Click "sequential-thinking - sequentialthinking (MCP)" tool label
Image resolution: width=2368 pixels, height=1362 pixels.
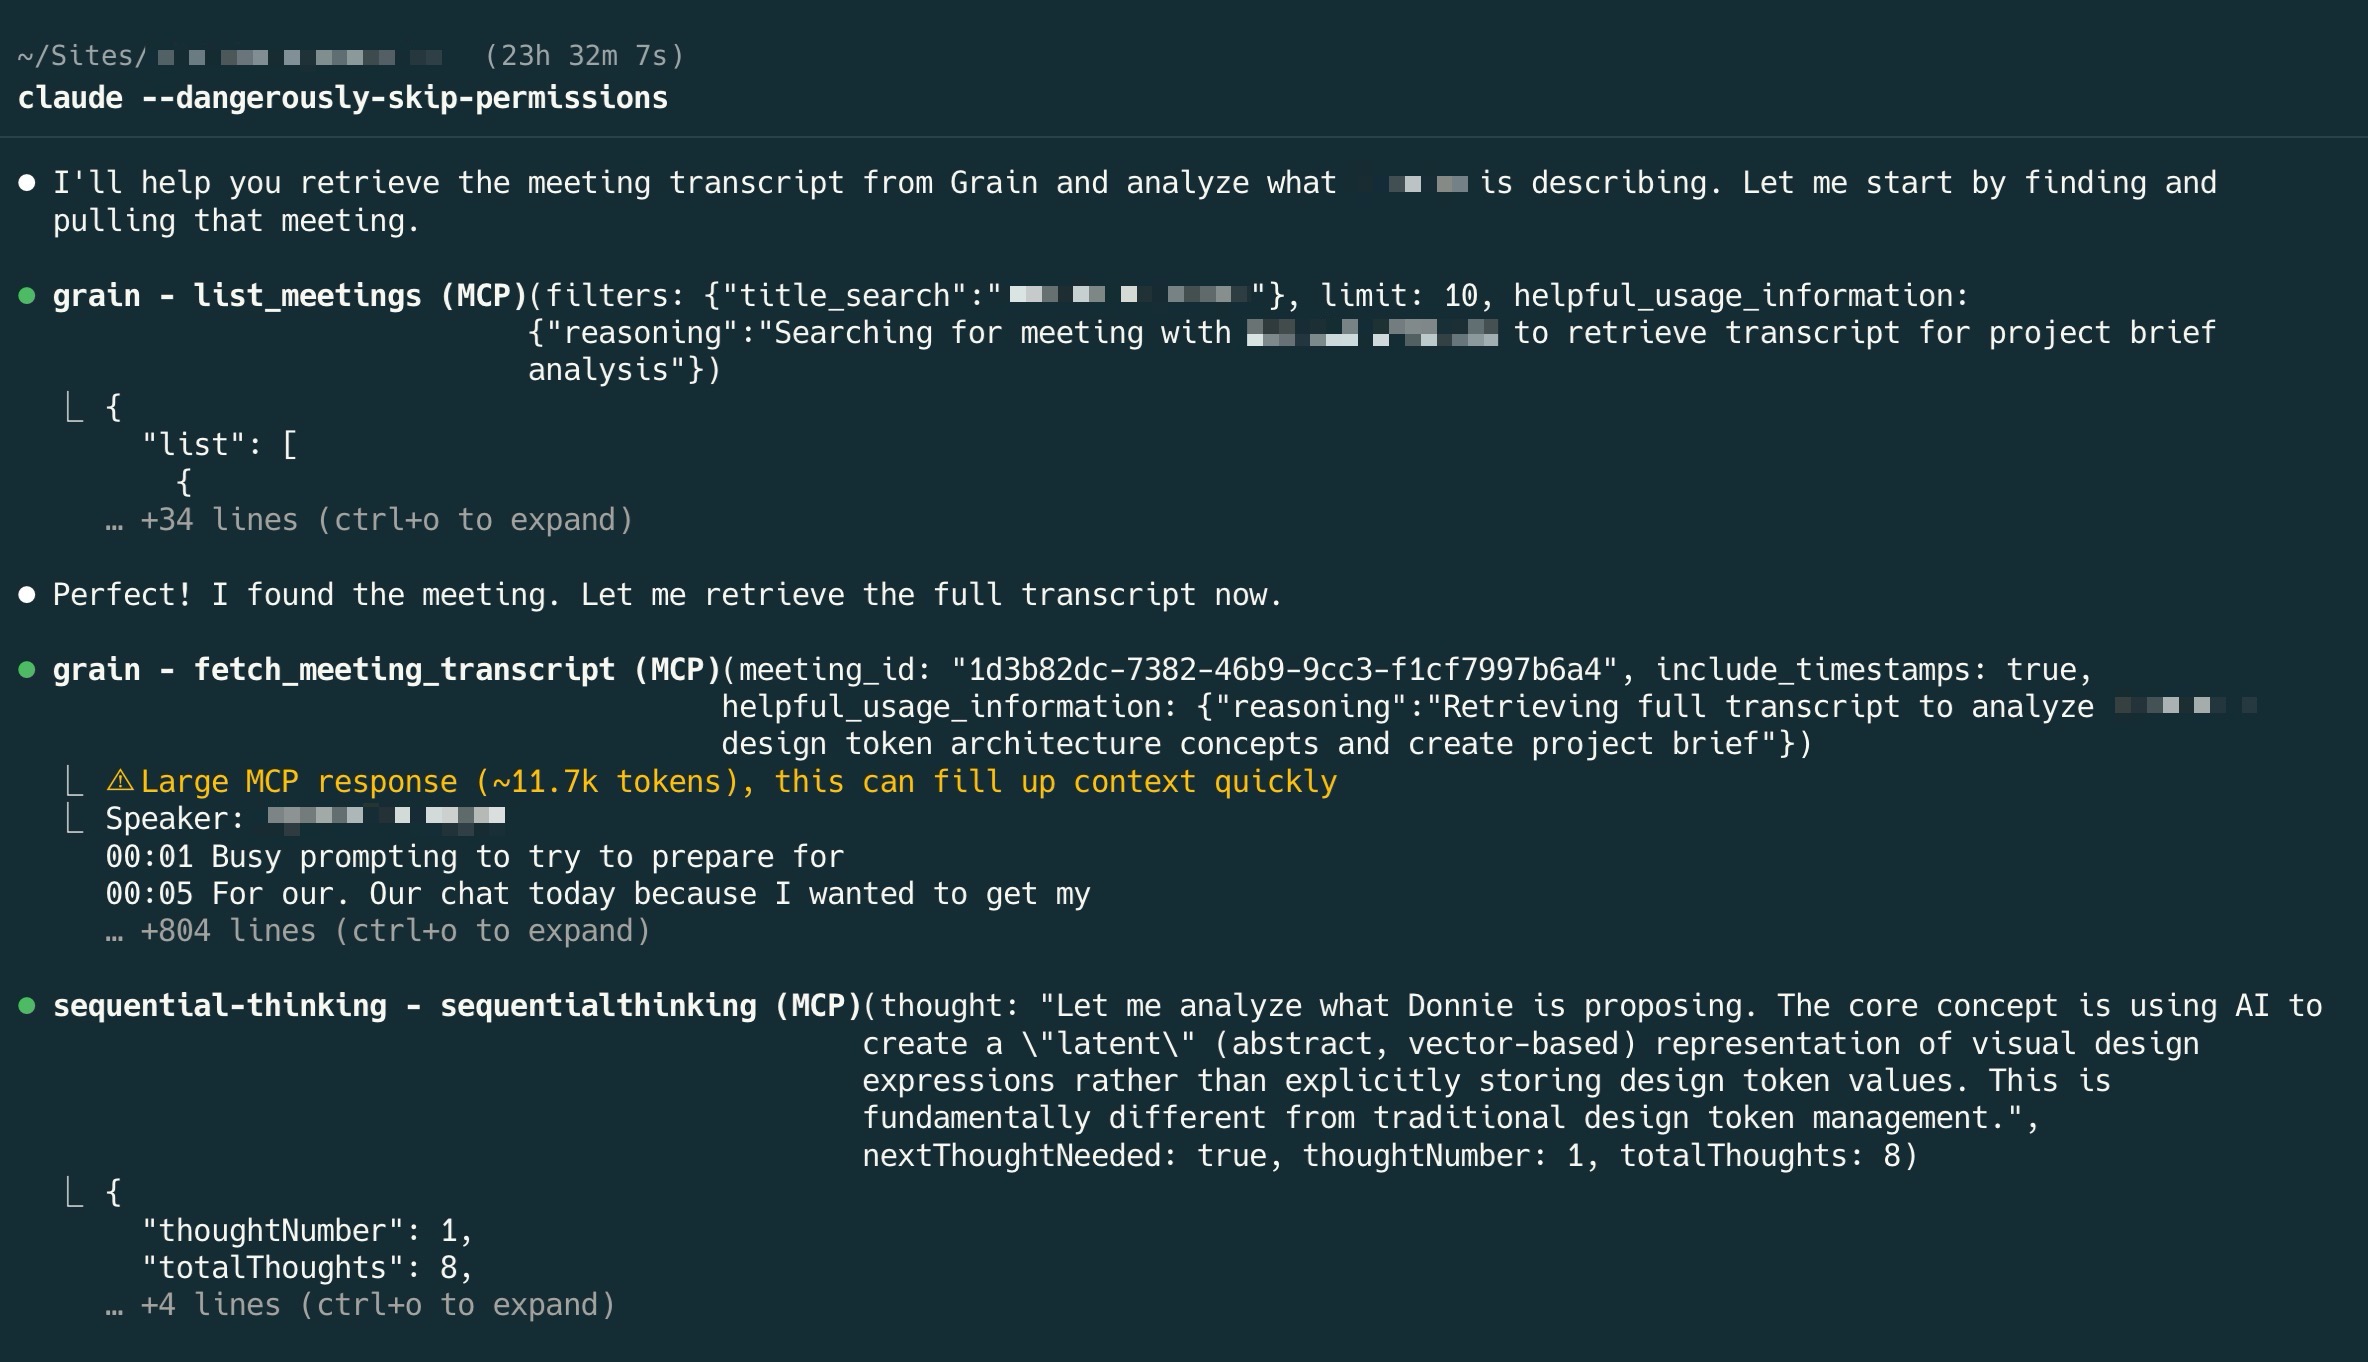(457, 1006)
